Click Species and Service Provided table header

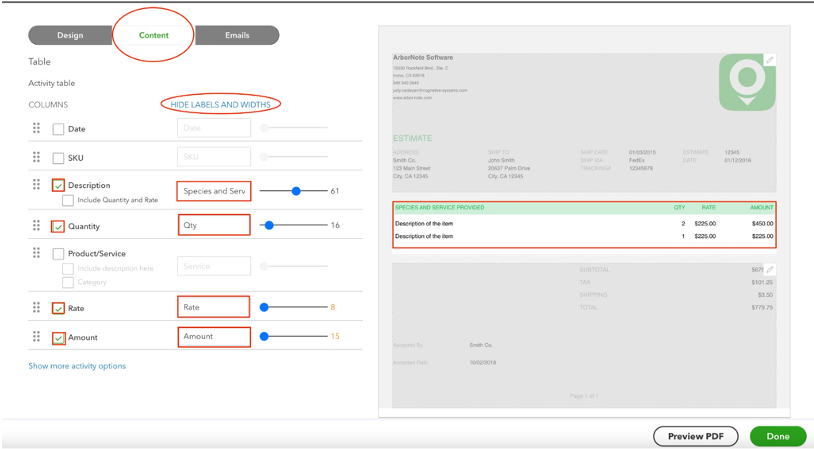tap(439, 208)
